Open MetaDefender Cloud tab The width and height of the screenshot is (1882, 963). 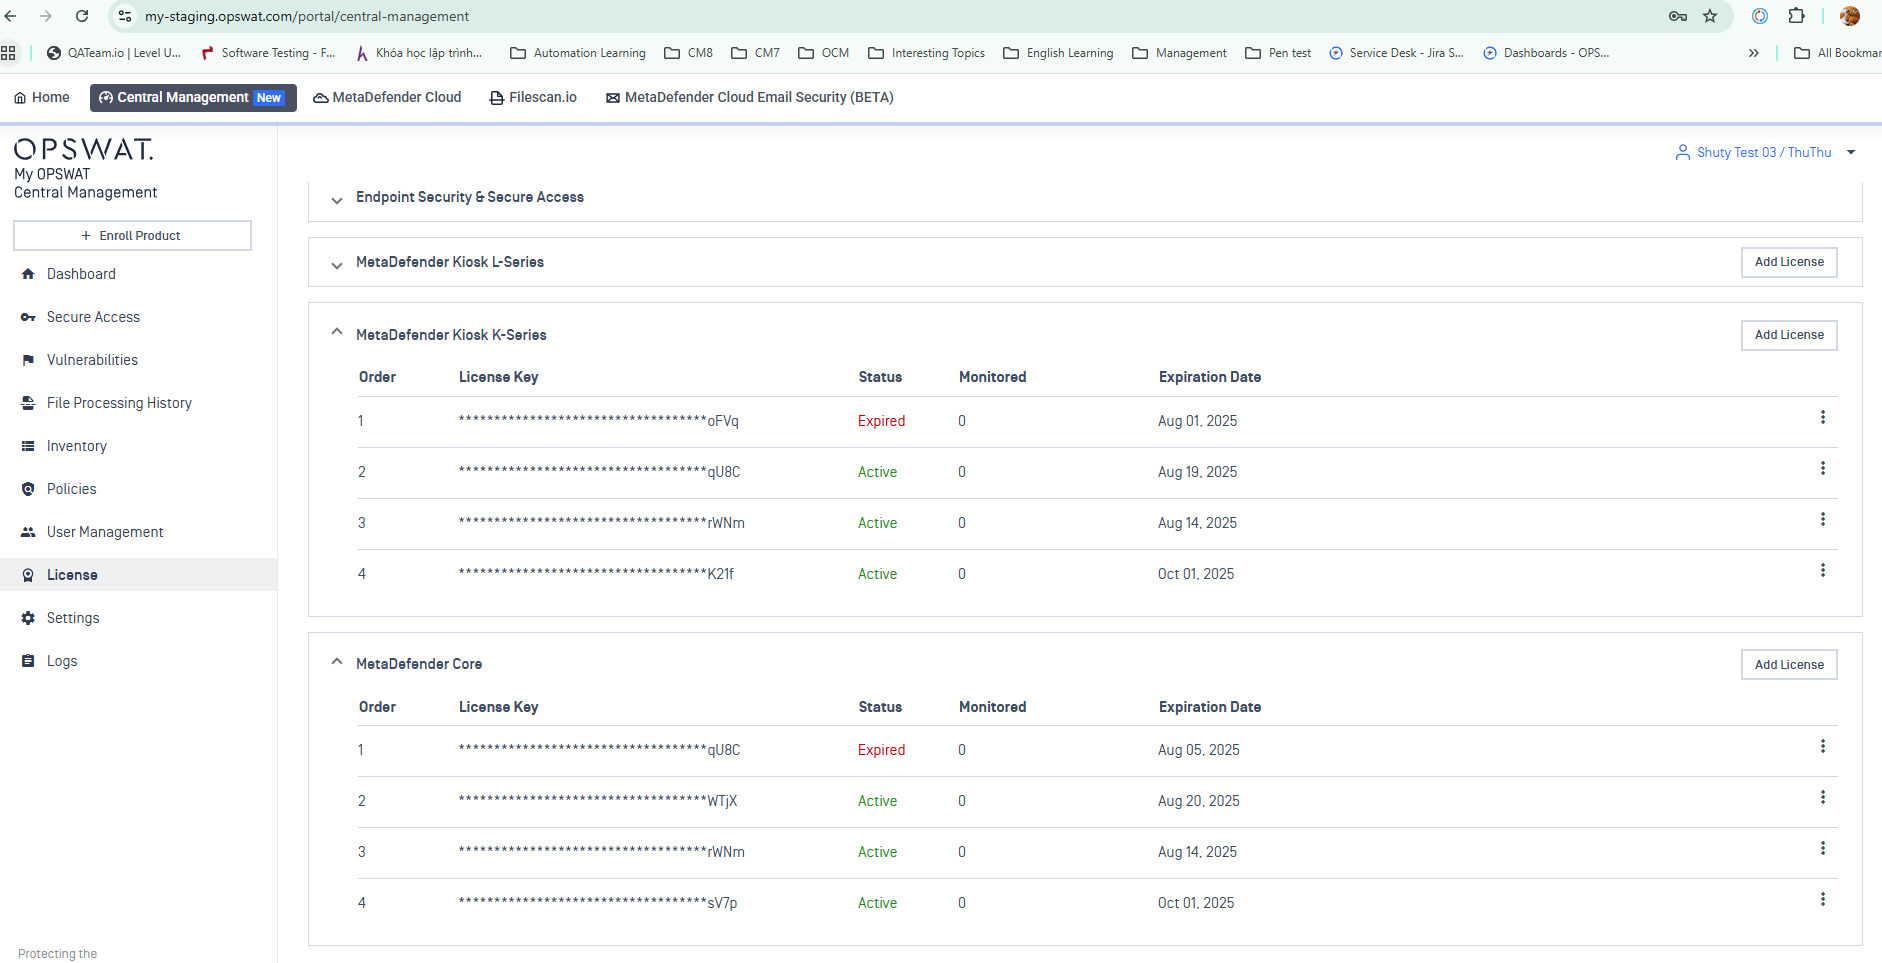pyautogui.click(x=387, y=97)
